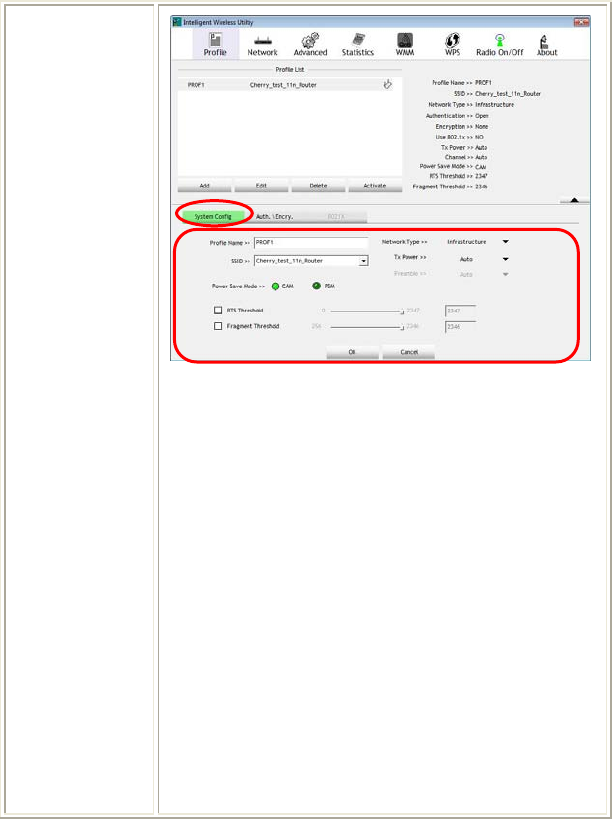
Task: Collapse the lower panel with up arrow
Action: coord(574,200)
